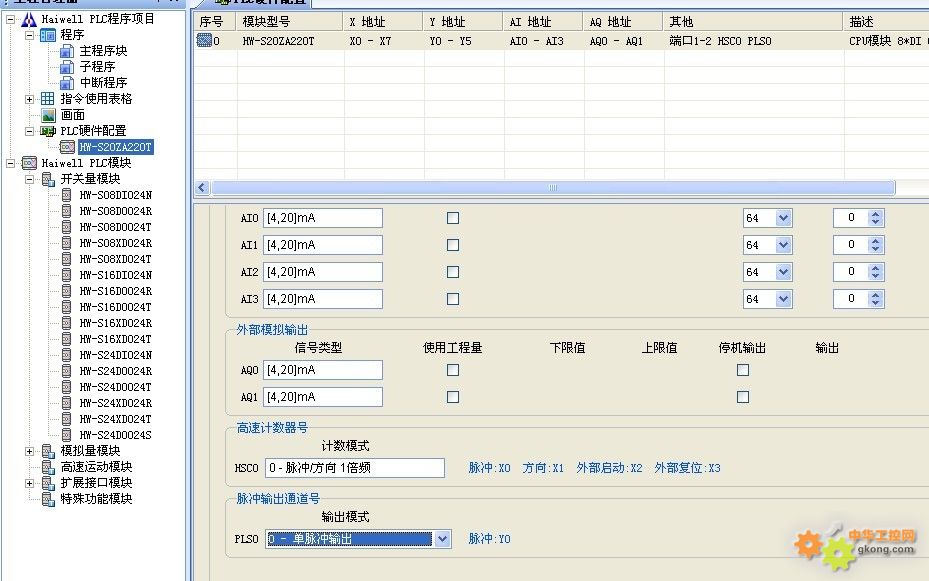Screen dimensions: 929x581
Task: Open the AI3 dropdown showing 64
Action: tap(783, 299)
